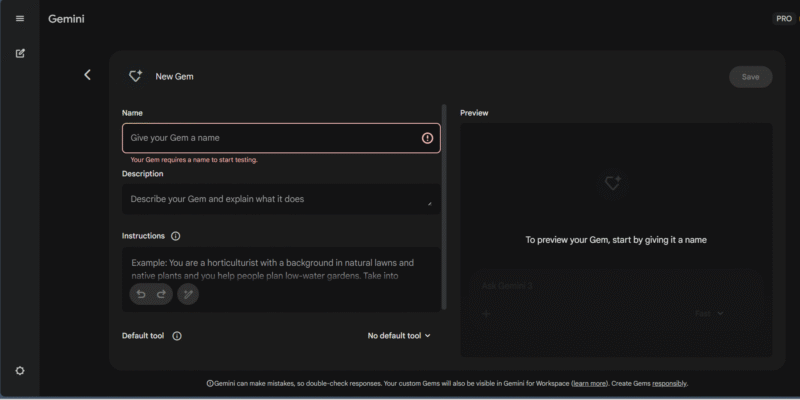Image resolution: width=800 pixels, height=400 pixels.
Task: Rewrite instructions with the magic wand icon
Action: [x=188, y=294]
